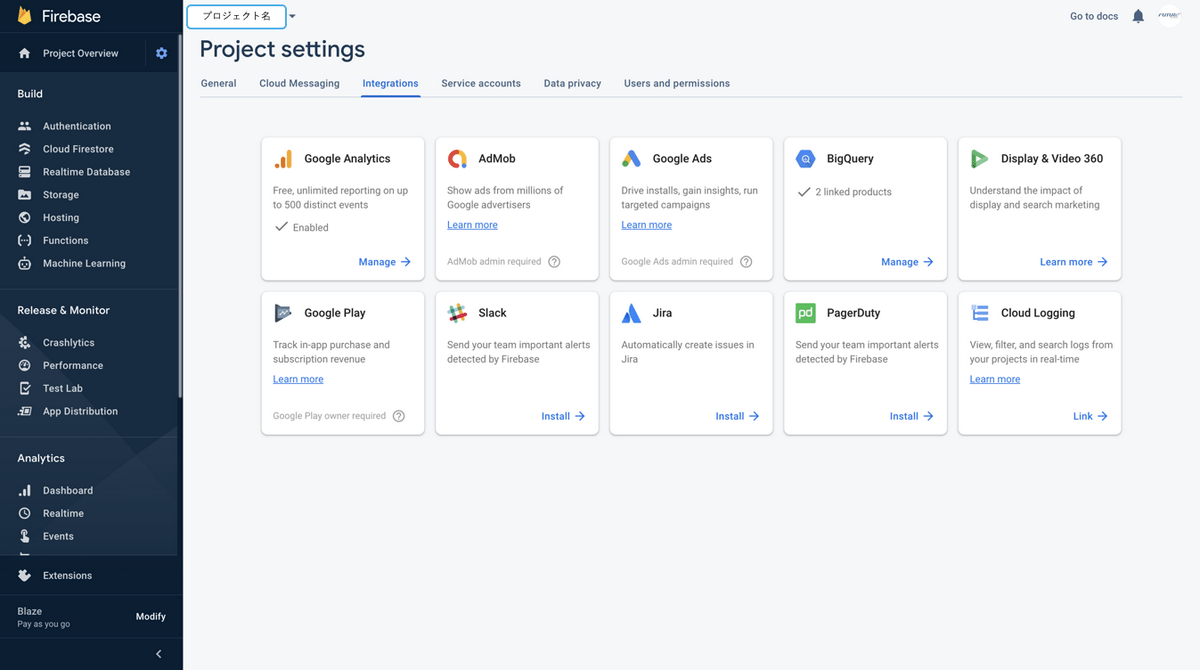Open the user account avatar

(1170, 16)
